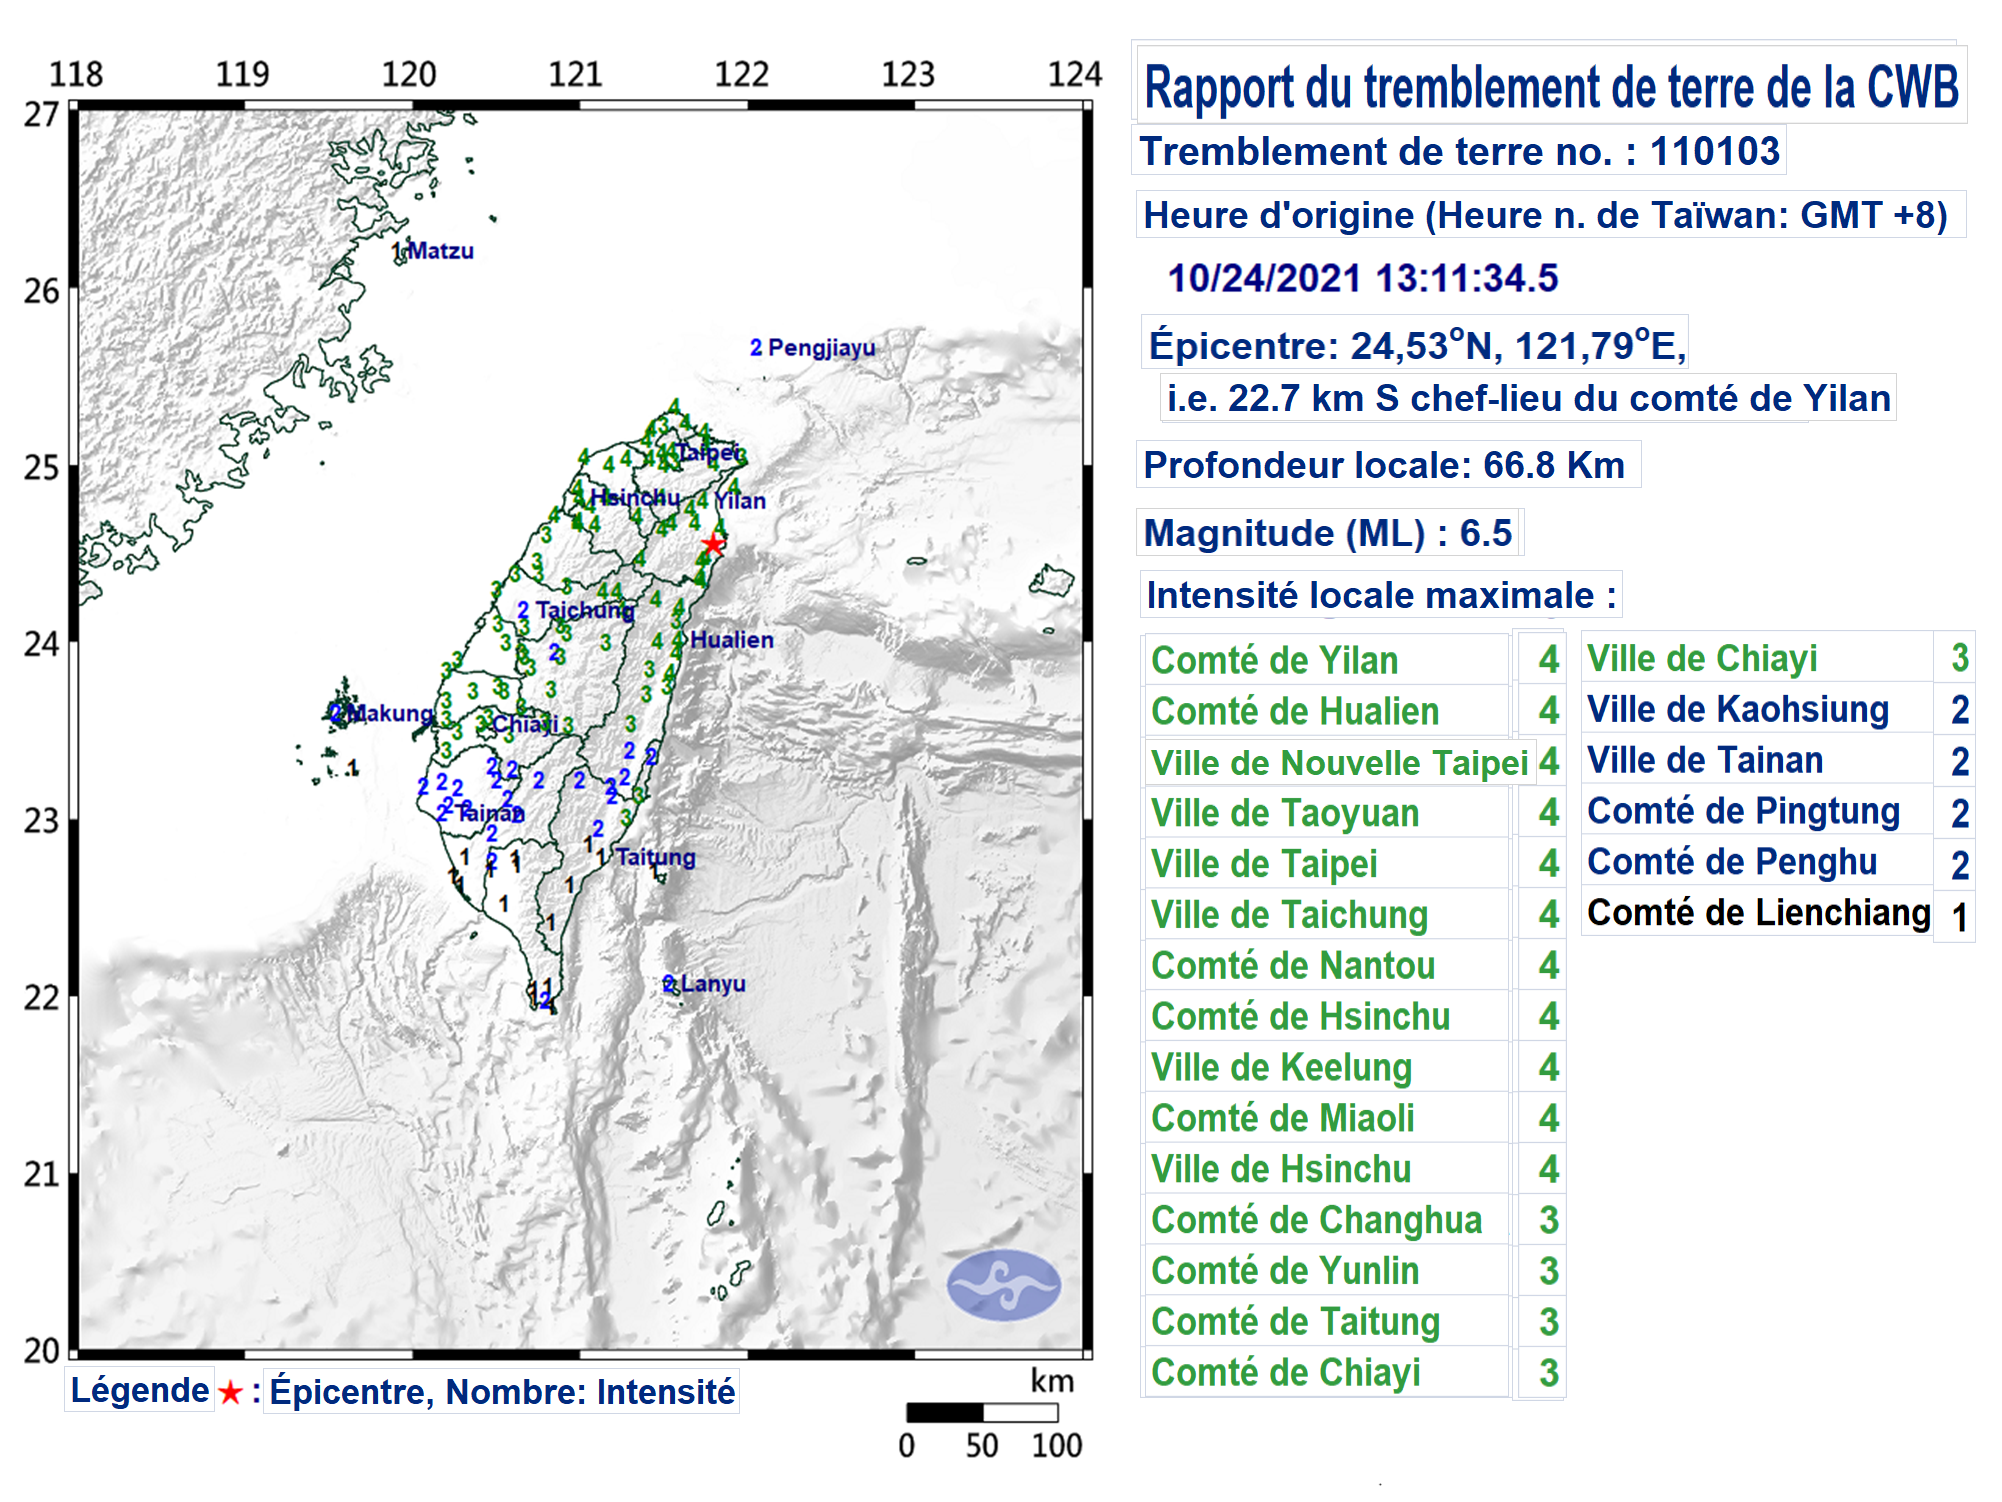Click the Makung label on map
The height and width of the screenshot is (1502, 2002).
(x=391, y=713)
